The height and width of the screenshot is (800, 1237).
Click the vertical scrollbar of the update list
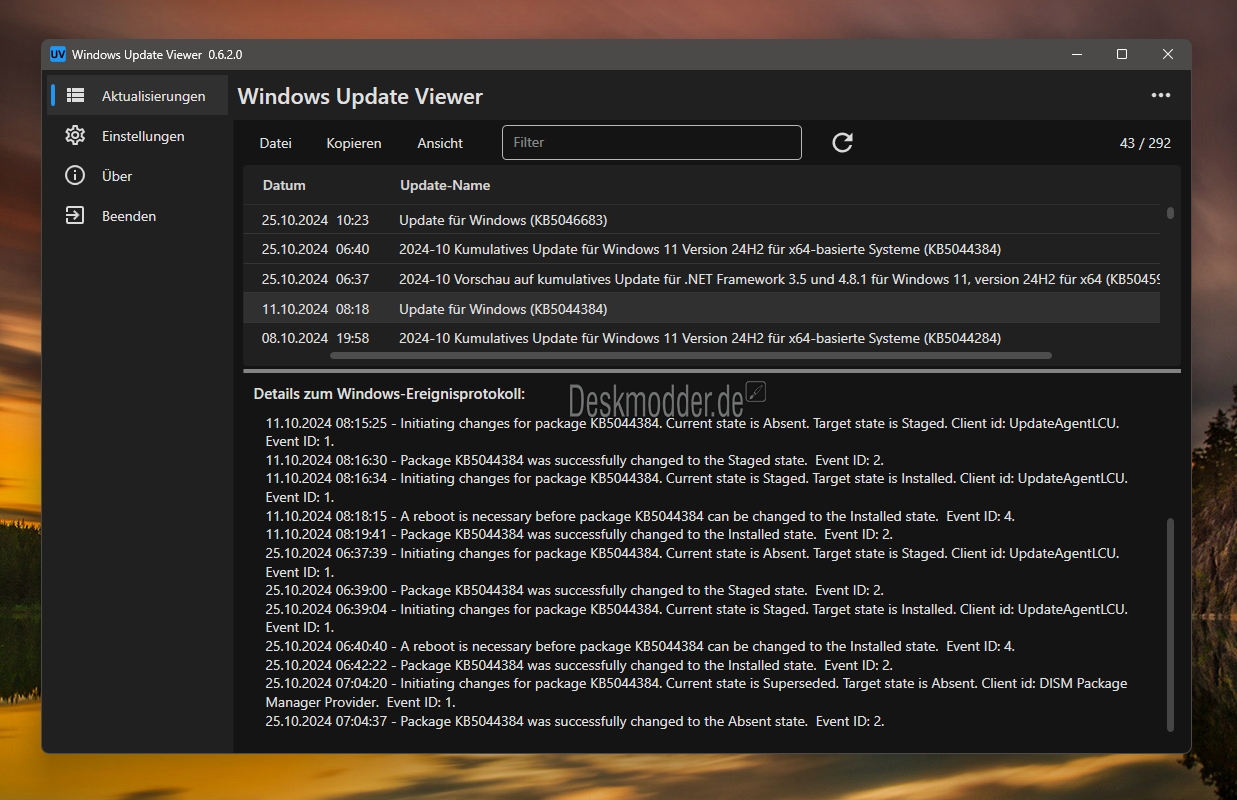point(1170,213)
